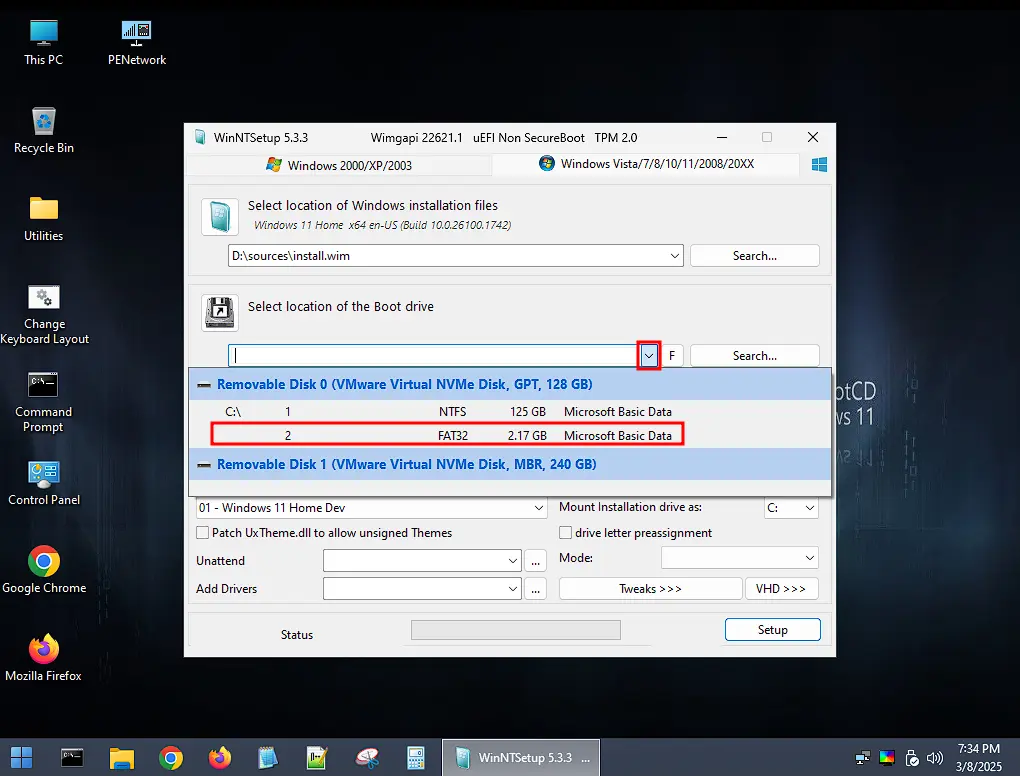Click the Windows logo icon near the tabs
1020x776 pixels.
(818, 164)
